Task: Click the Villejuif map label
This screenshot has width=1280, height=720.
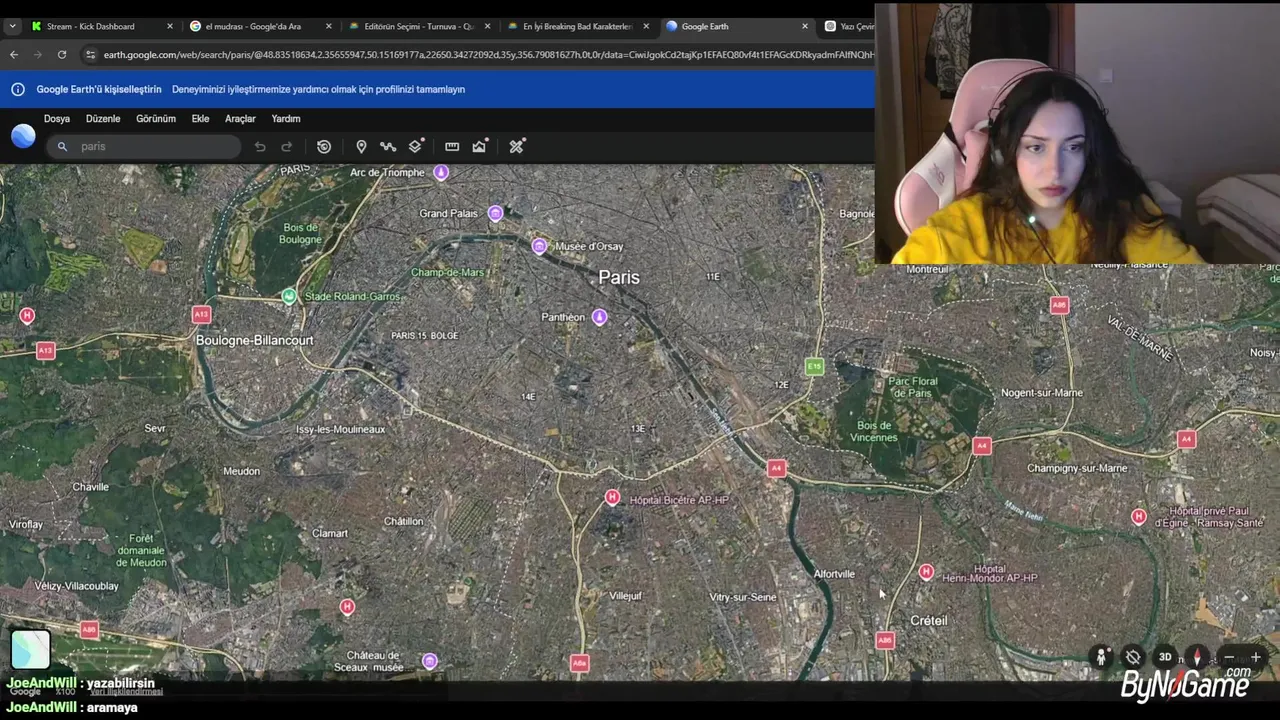Action: 626,596
